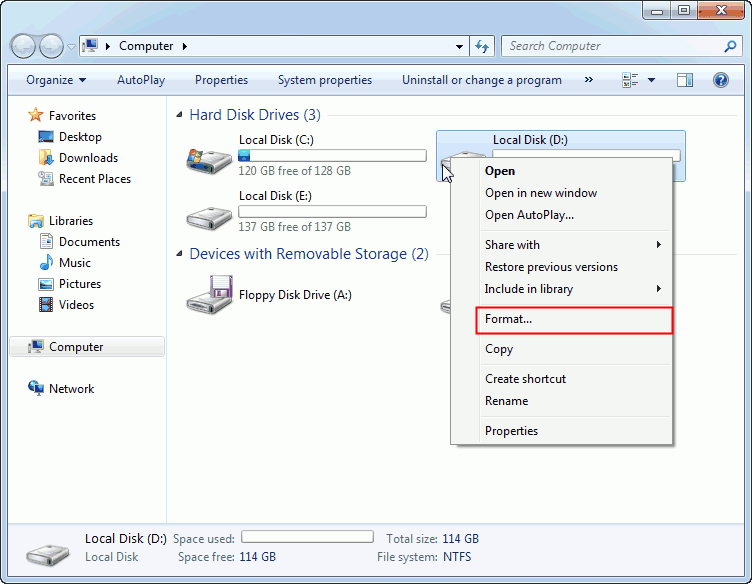Open the recent pages dropdown beside Forward

71,47
